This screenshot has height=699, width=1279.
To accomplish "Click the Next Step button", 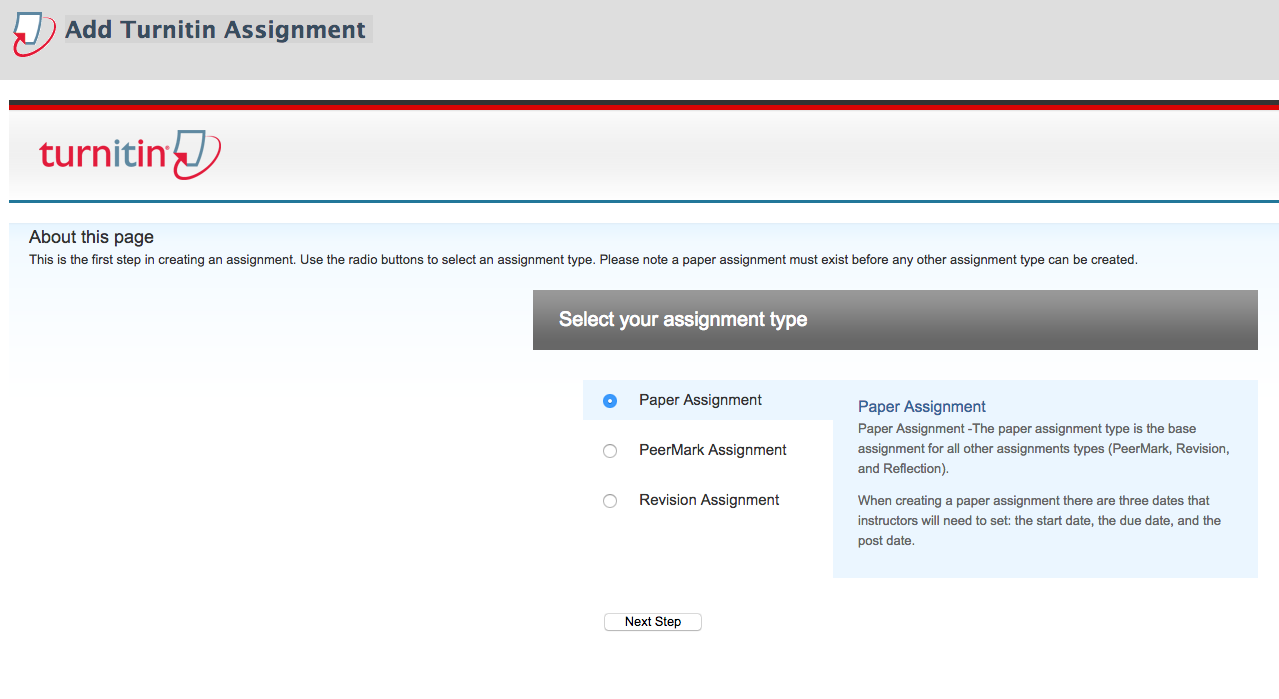I will pos(653,622).
